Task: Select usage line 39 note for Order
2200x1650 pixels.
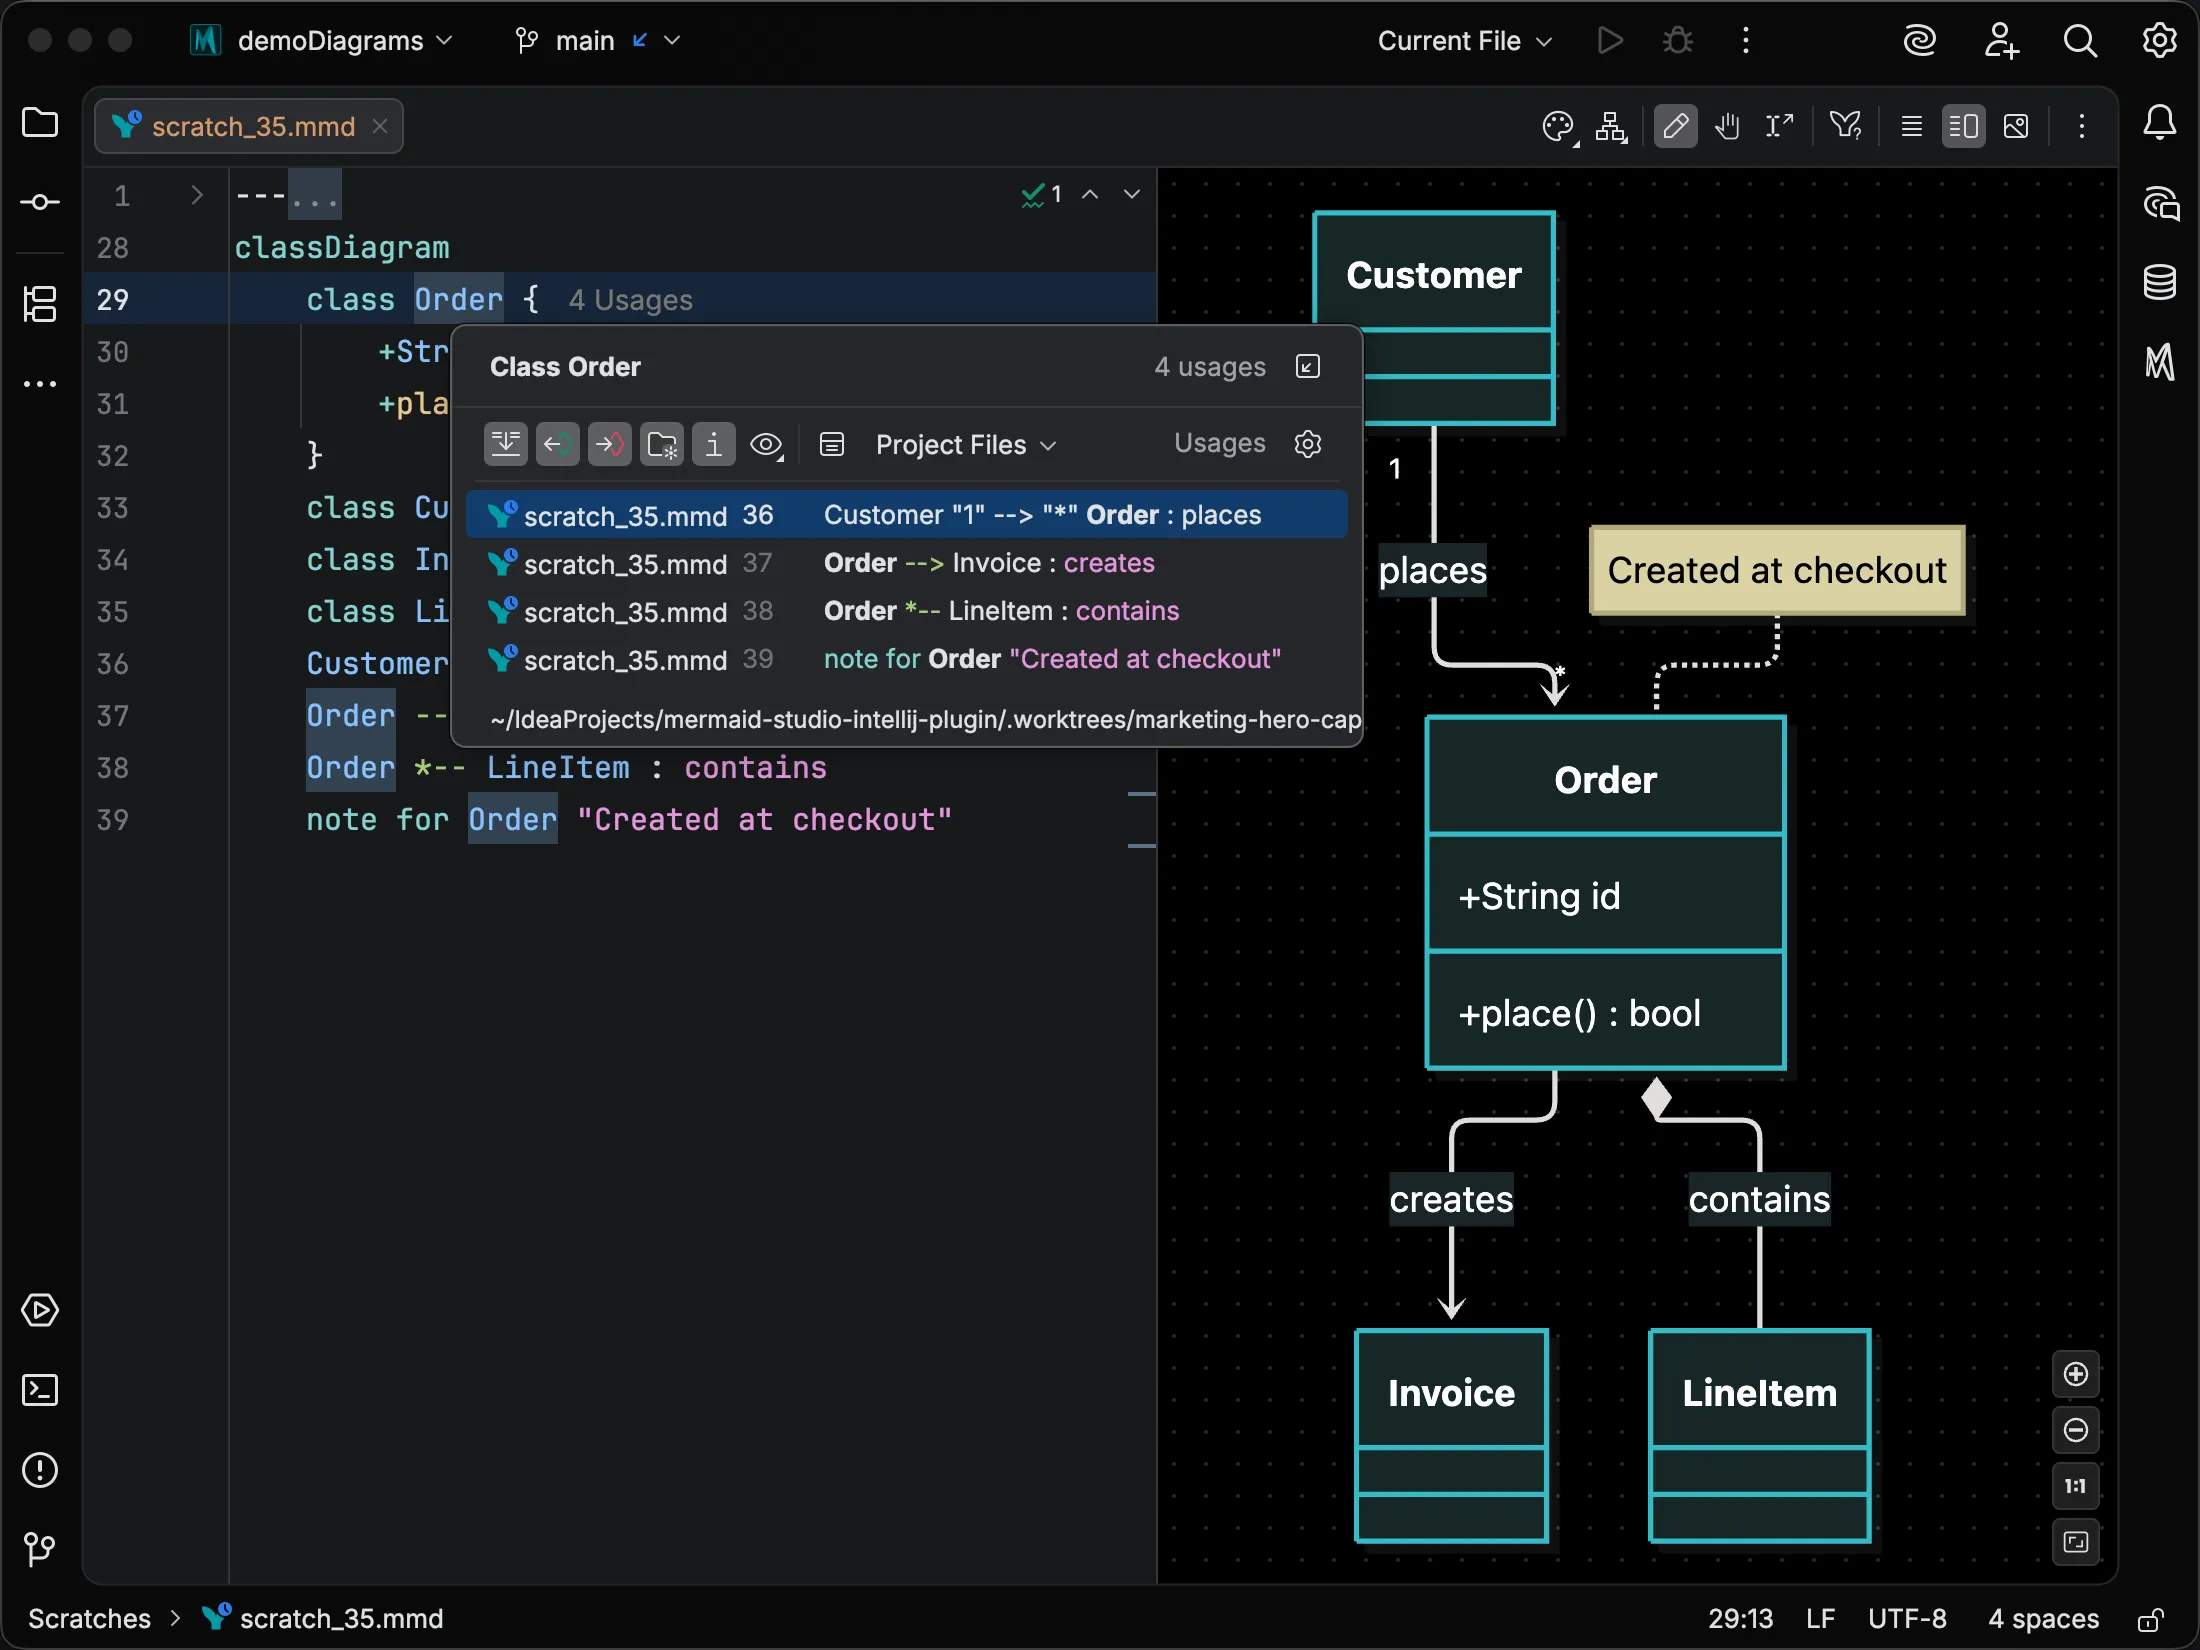Action: click(x=907, y=659)
